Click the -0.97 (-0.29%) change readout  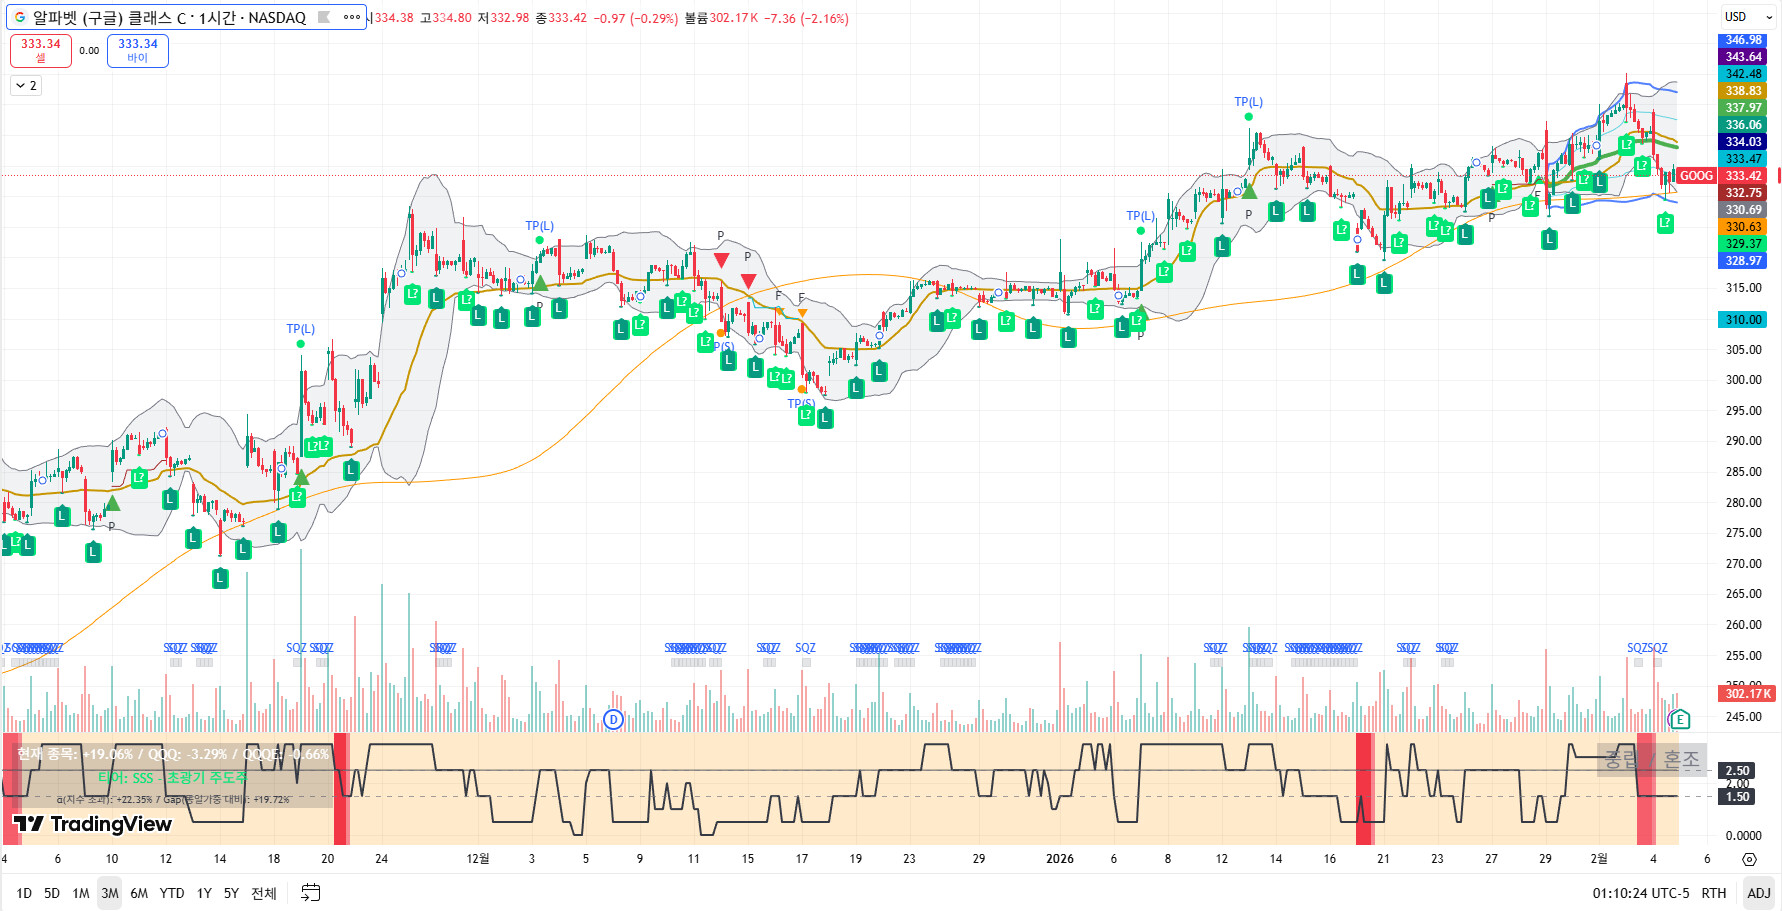coord(636,18)
